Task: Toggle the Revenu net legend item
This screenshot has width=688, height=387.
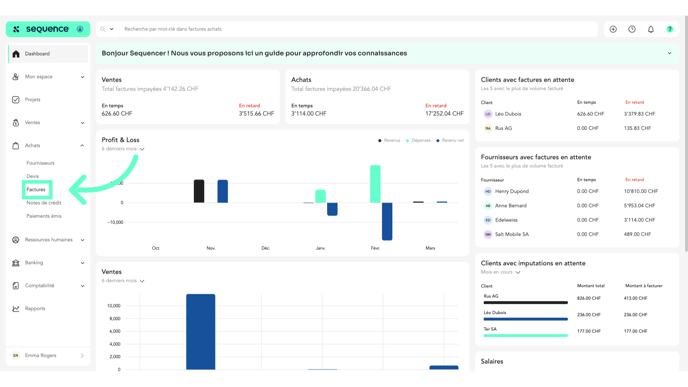Action: (x=450, y=140)
